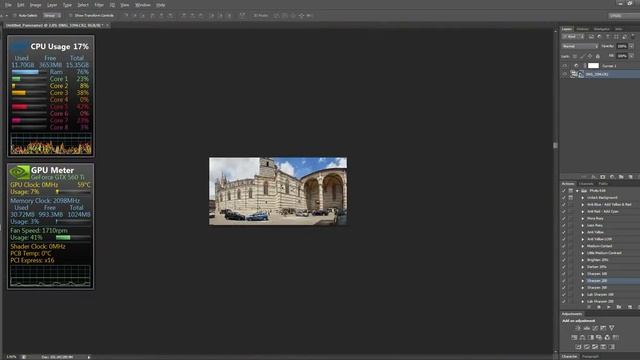Toggle checkmark for Photo Edit action set
The image size is (640, 360).
564,191
